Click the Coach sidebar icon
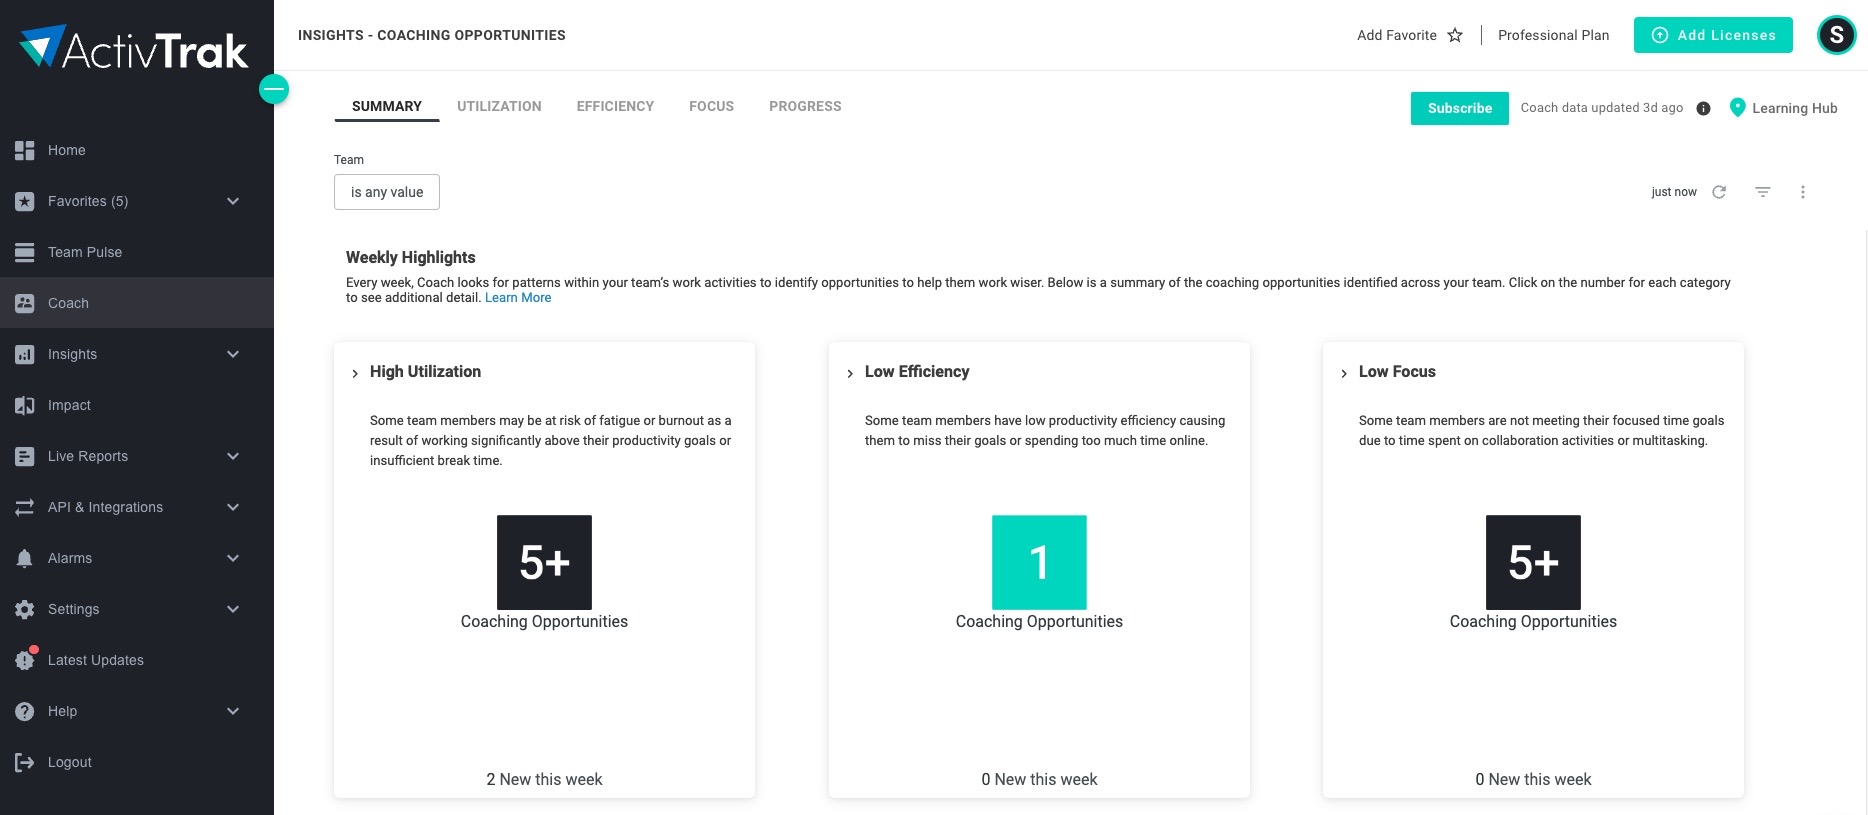This screenshot has height=815, width=1868. tap(25, 303)
